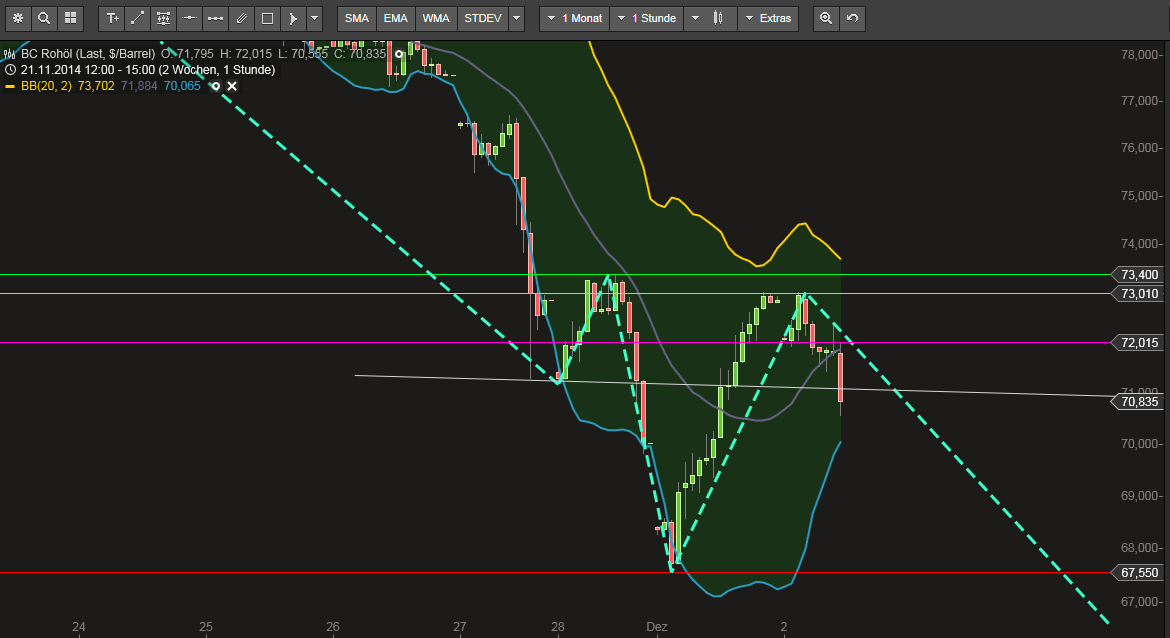Click the lower band value 70,065
The image size is (1170, 638).
(182, 86)
